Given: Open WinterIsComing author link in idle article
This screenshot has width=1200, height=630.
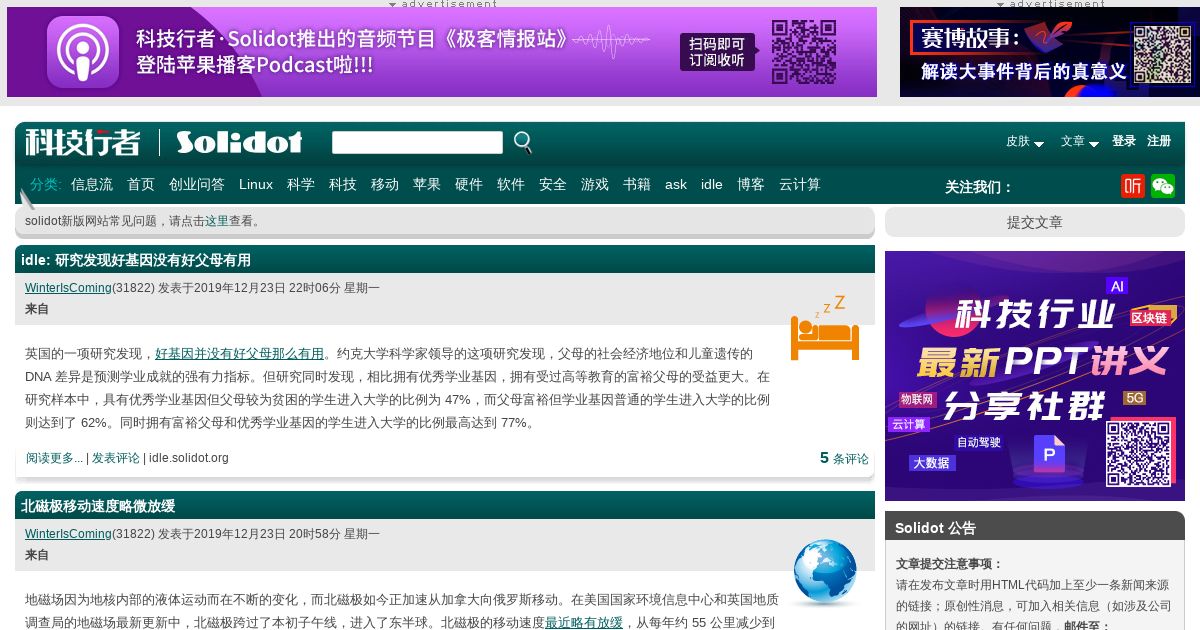Looking at the screenshot, I should pyautogui.click(x=68, y=288).
